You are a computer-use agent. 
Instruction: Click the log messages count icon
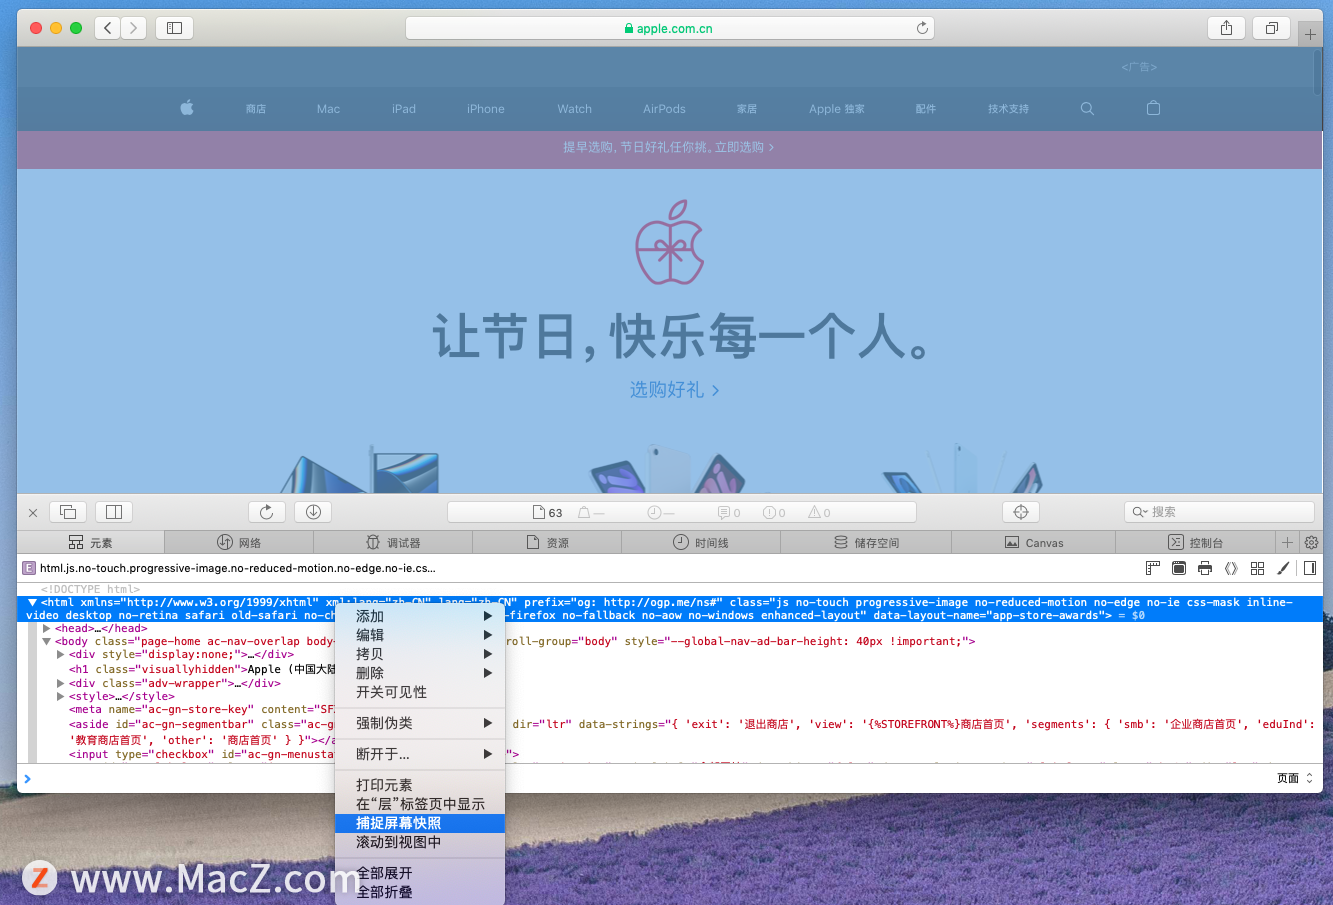pos(729,512)
